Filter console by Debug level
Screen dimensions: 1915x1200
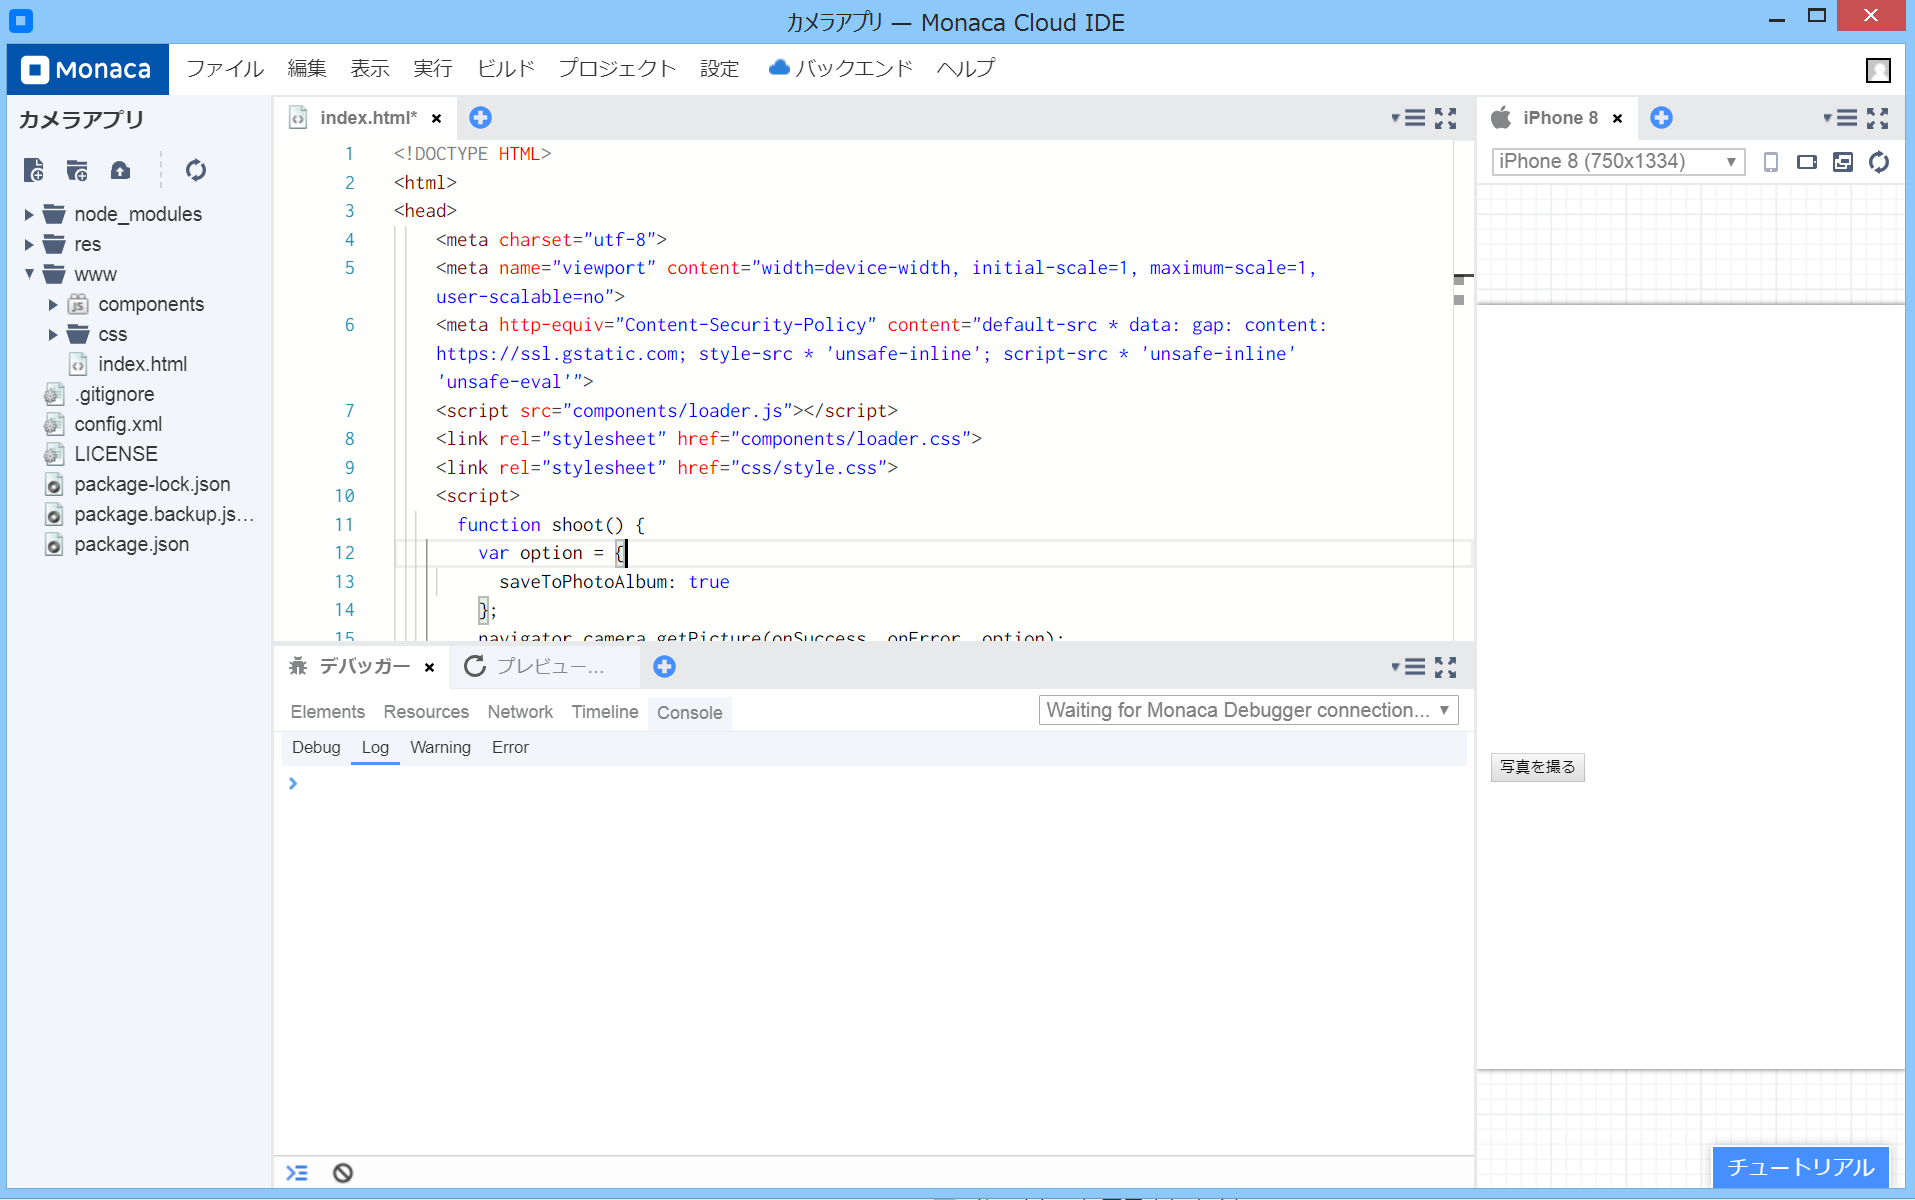click(316, 748)
